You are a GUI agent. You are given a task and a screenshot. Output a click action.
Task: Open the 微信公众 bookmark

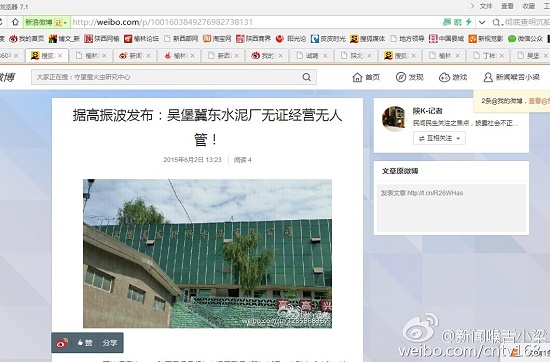pyautogui.click(x=525, y=39)
